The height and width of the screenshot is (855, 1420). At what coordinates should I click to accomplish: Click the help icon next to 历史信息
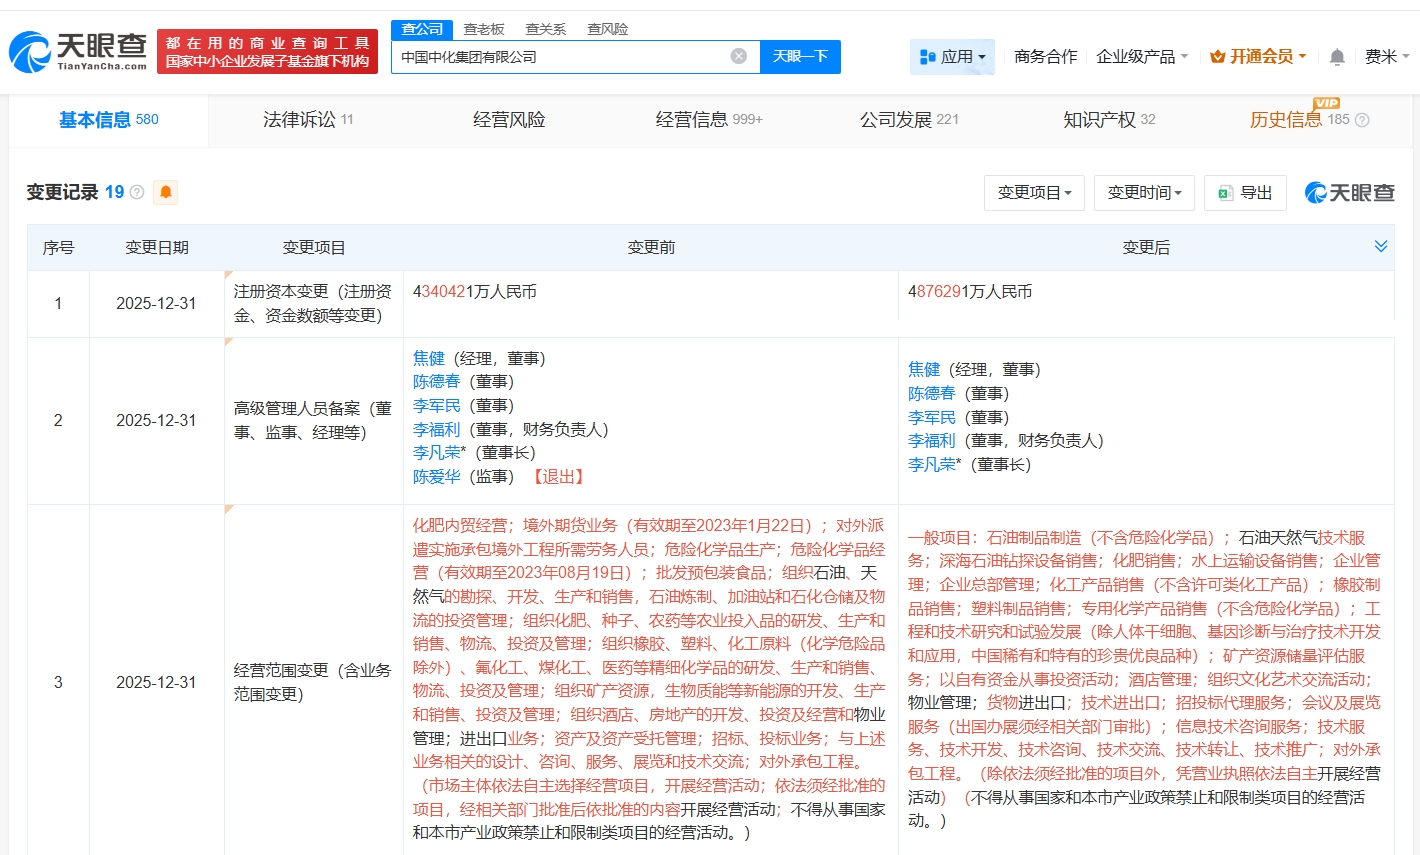(x=1362, y=120)
